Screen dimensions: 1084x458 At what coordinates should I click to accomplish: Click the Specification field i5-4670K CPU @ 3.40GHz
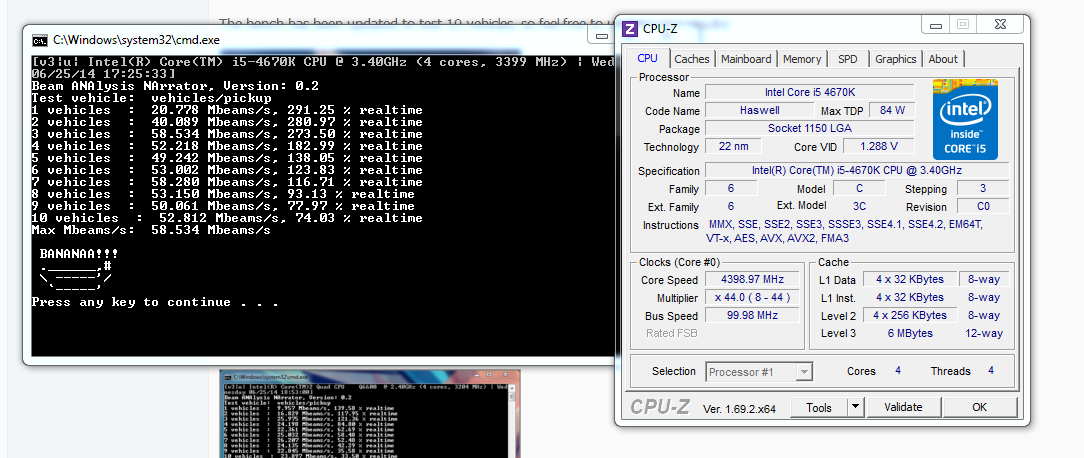point(857,170)
